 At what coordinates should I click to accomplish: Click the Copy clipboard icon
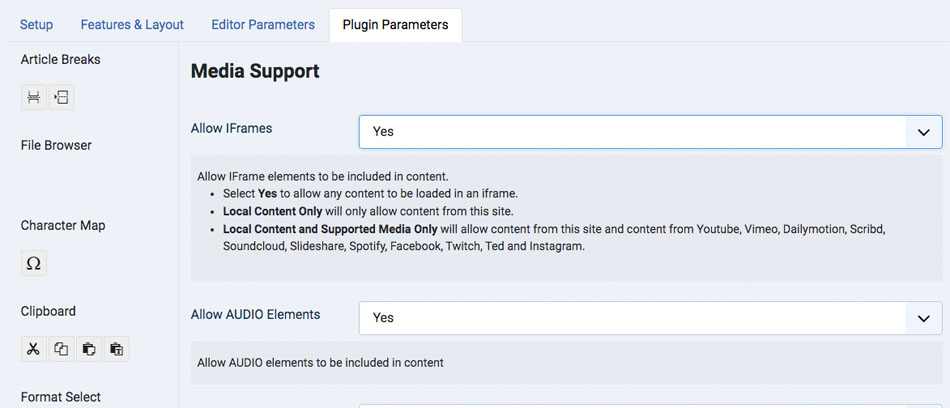pyautogui.click(x=61, y=349)
